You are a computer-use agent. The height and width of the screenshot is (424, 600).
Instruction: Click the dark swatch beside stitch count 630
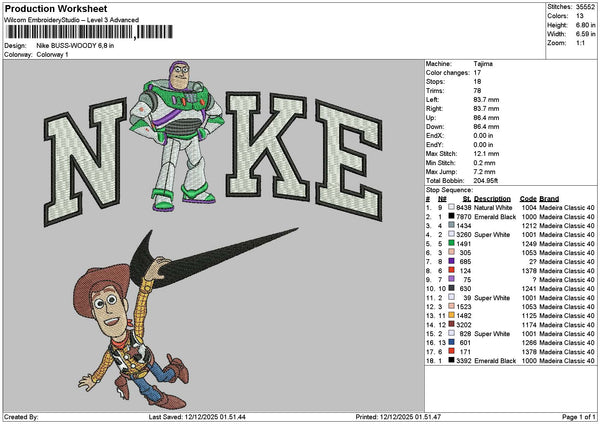coord(451,288)
